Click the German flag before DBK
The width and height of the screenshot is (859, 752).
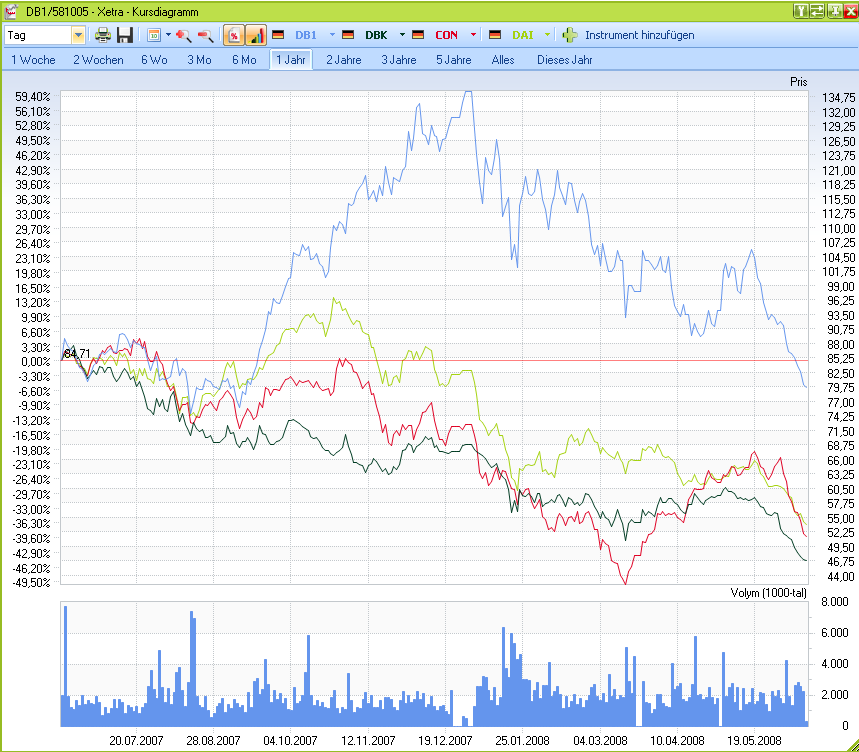pyautogui.click(x=348, y=35)
